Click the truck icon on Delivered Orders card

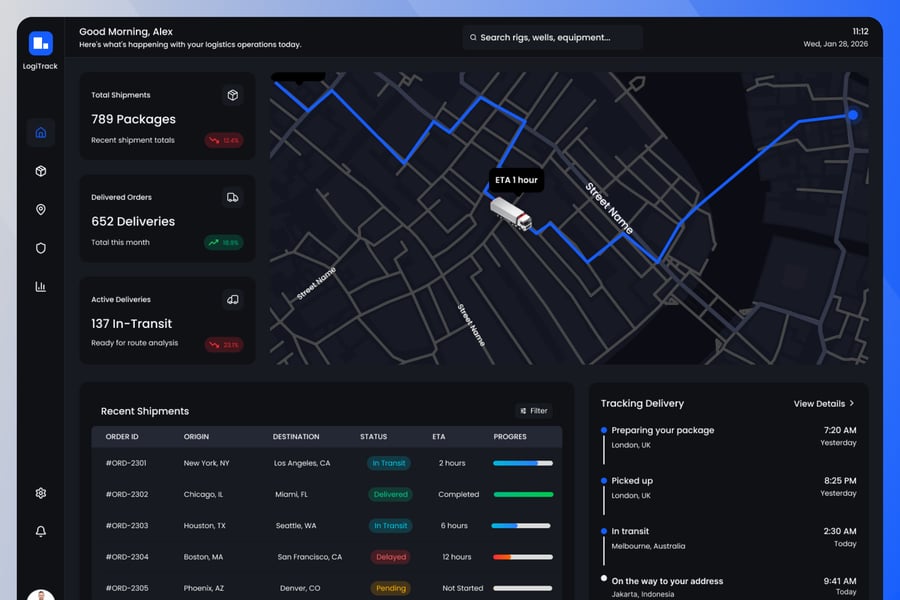click(232, 198)
